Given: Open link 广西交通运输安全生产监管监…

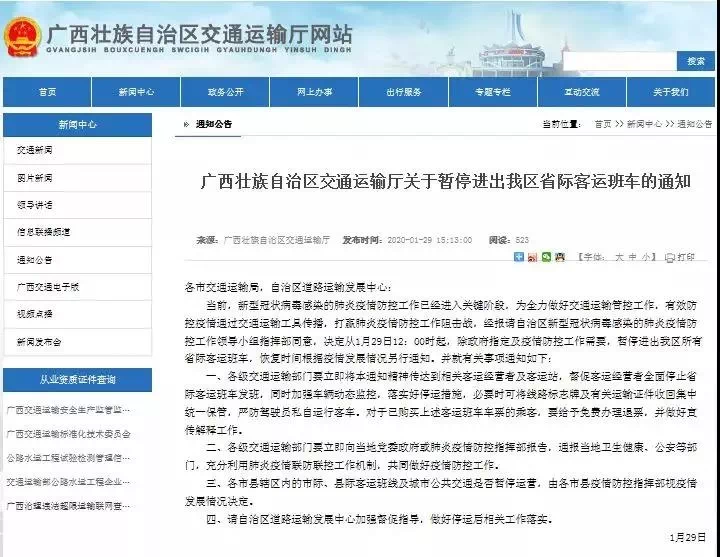Looking at the screenshot, I should (x=68, y=409).
